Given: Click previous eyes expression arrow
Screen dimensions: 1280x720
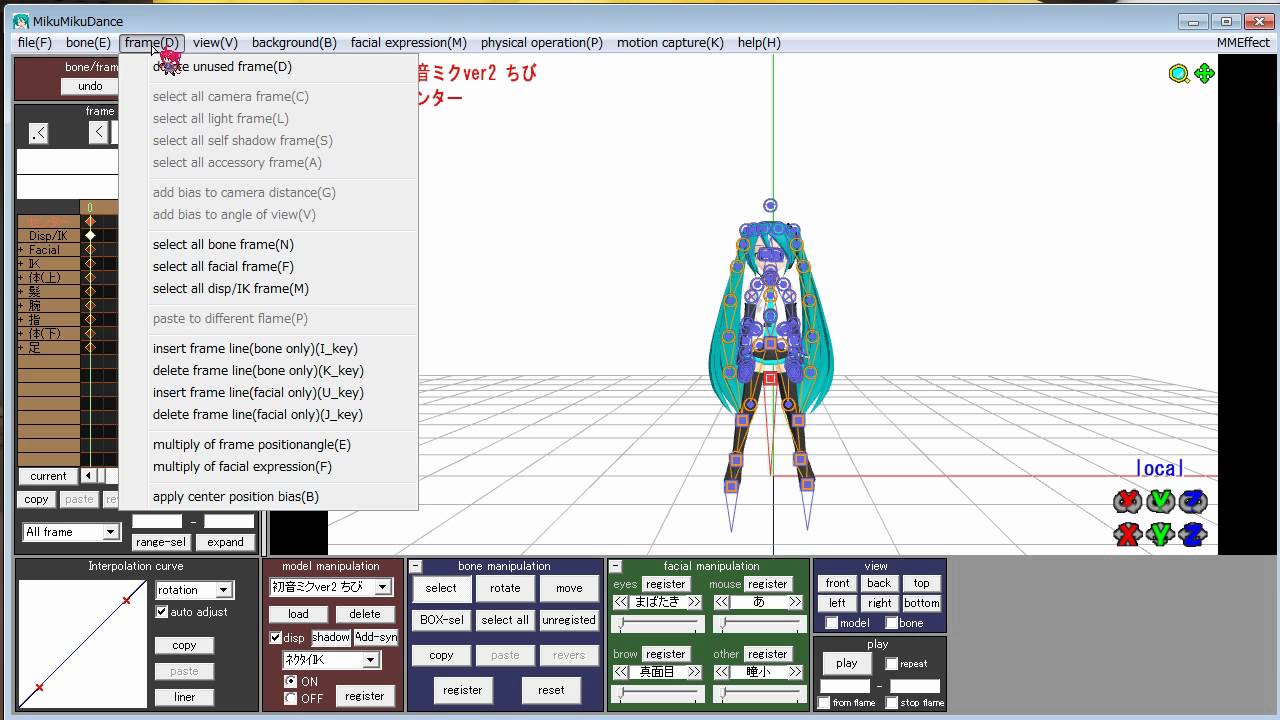Looking at the screenshot, I should click(x=621, y=602).
